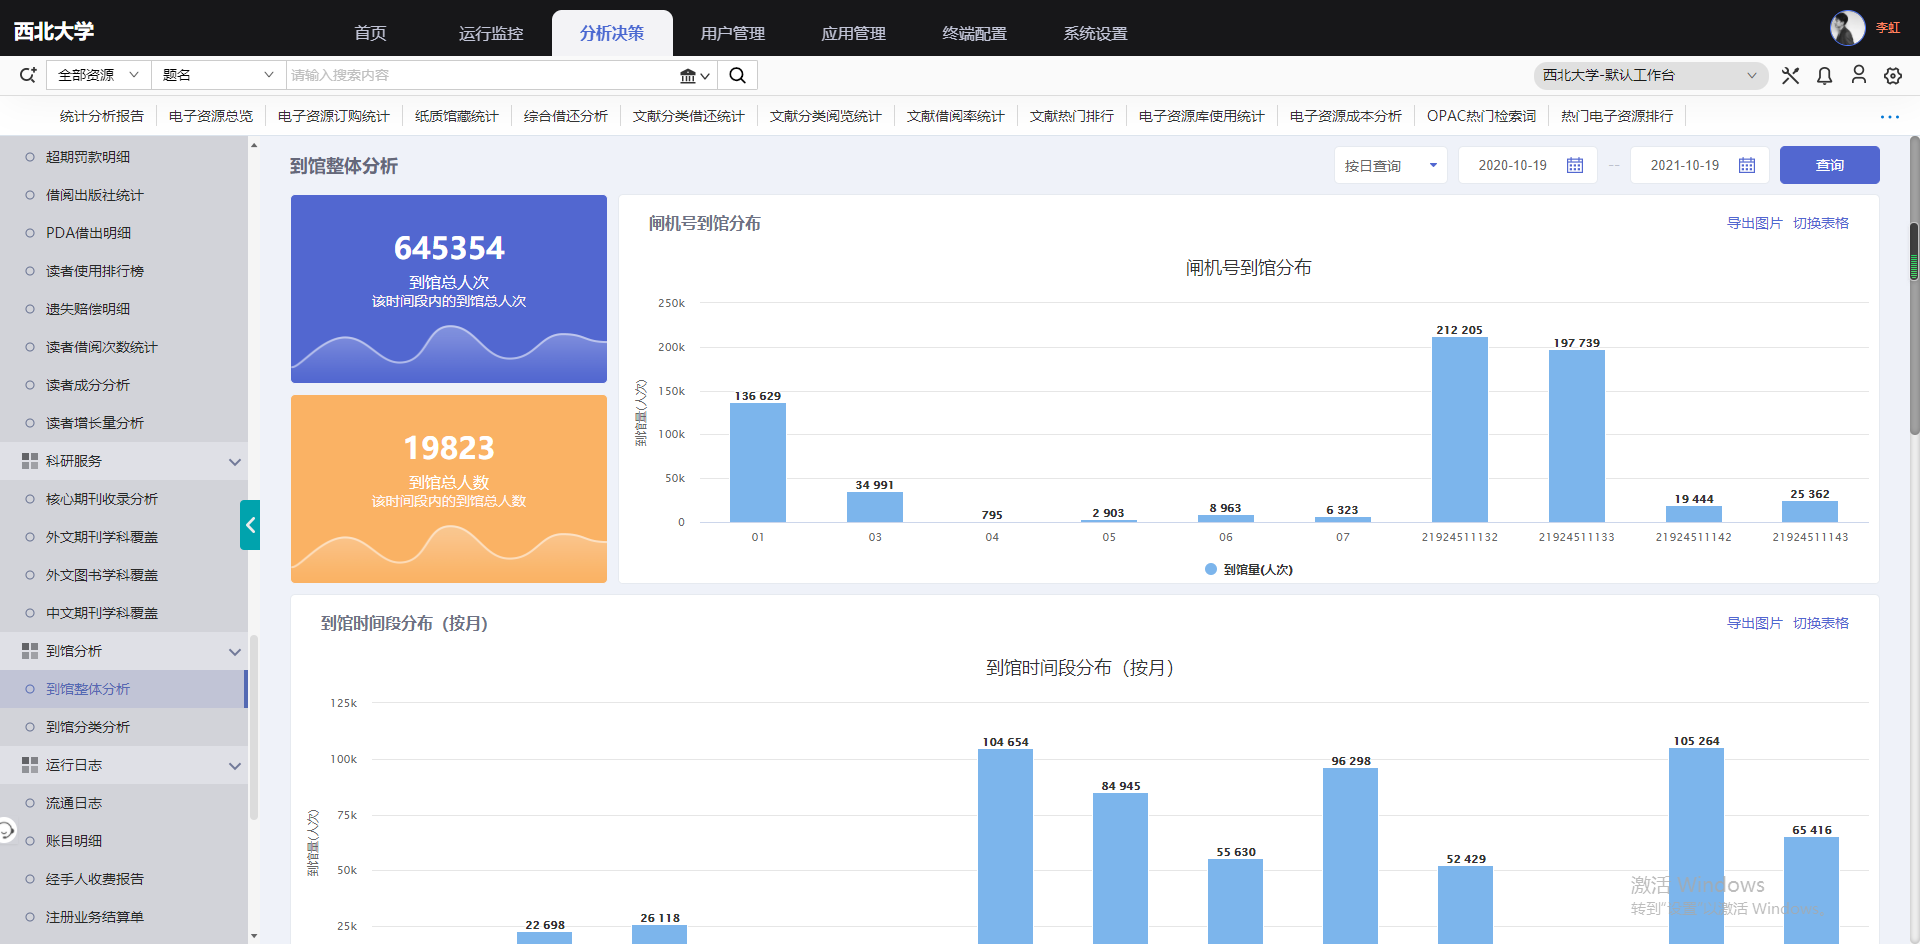
Task: Open the settings gear icon
Action: point(1892,76)
